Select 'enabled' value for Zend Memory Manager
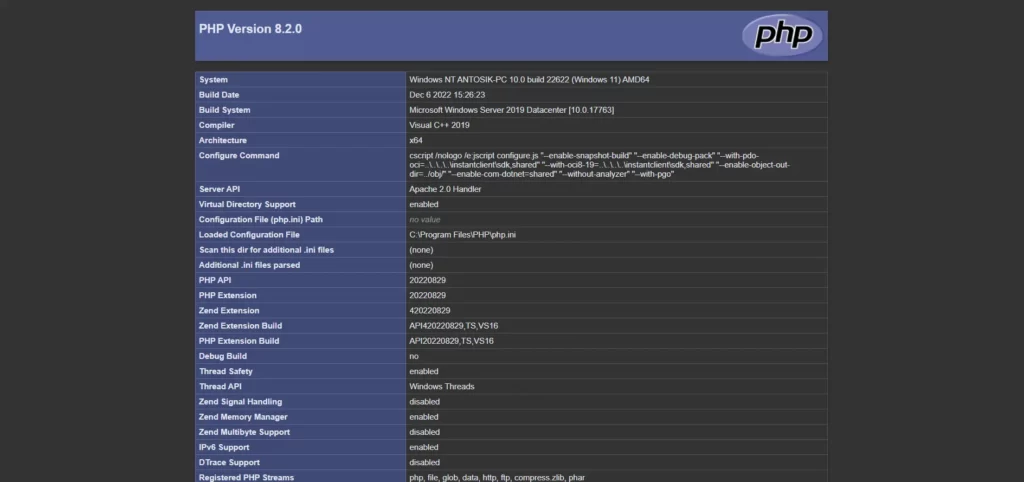Image resolution: width=1024 pixels, height=482 pixels. (x=424, y=417)
